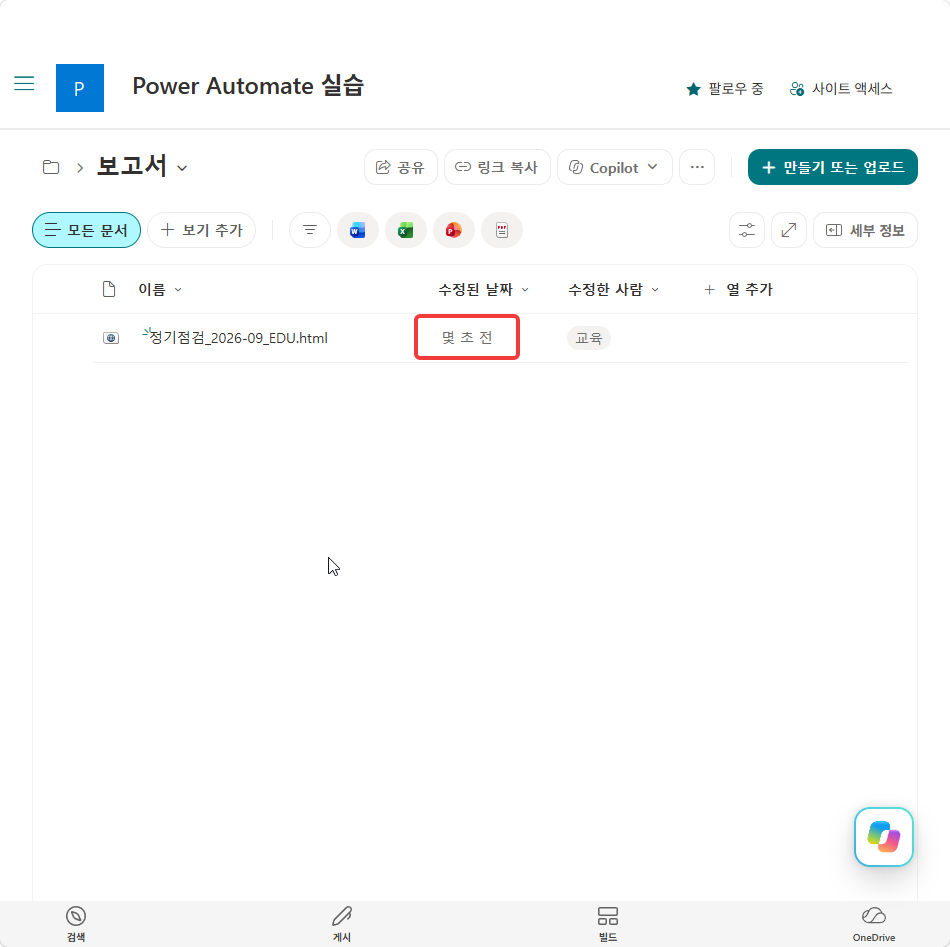Viewport: 950px width, 947px height.
Task: Click 만들기 또는 업로드 button
Action: tap(832, 167)
